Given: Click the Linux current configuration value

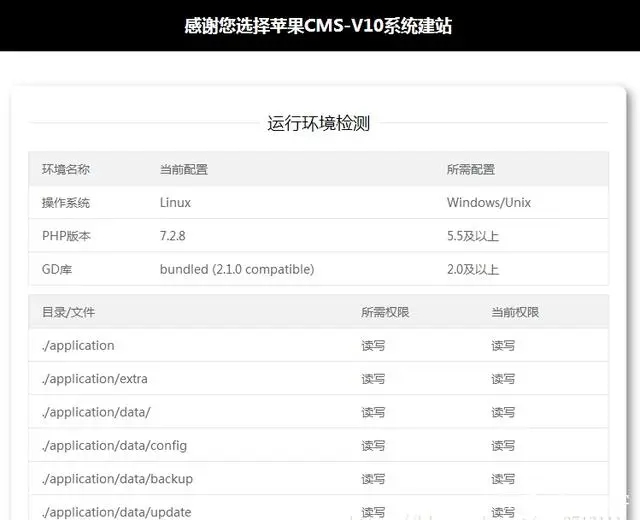Looking at the screenshot, I should (175, 202).
